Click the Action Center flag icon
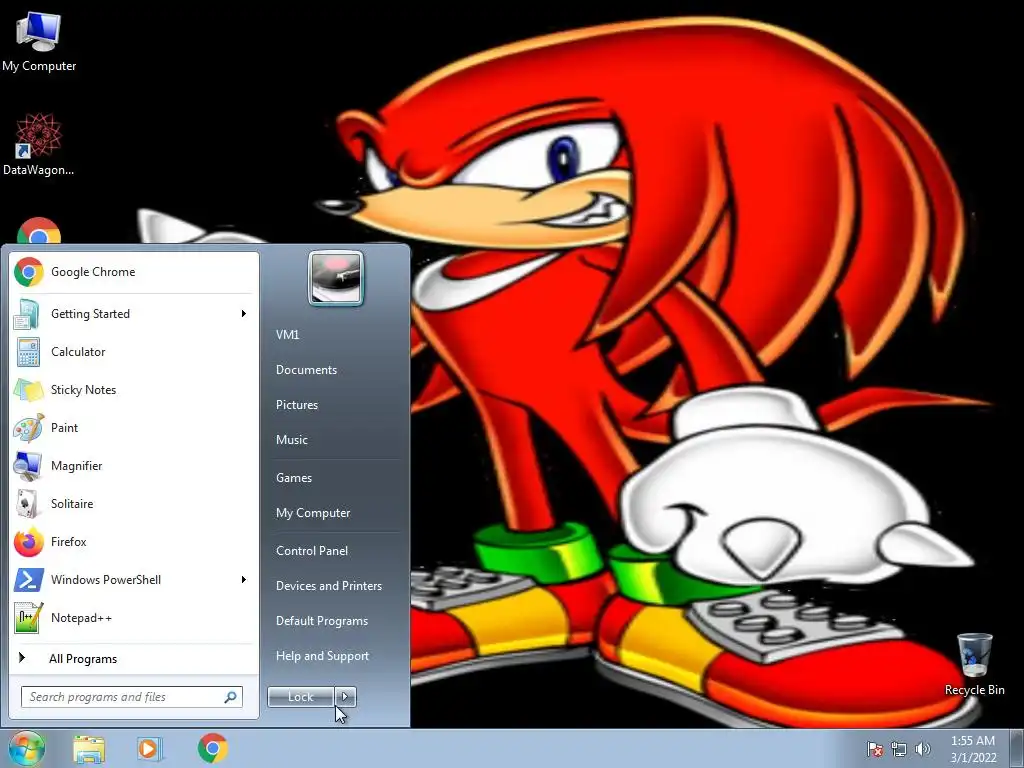The width and height of the screenshot is (1024, 768). pos(874,749)
